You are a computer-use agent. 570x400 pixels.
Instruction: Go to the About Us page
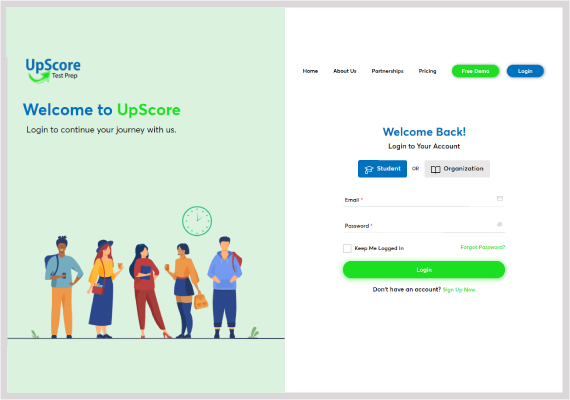[345, 71]
